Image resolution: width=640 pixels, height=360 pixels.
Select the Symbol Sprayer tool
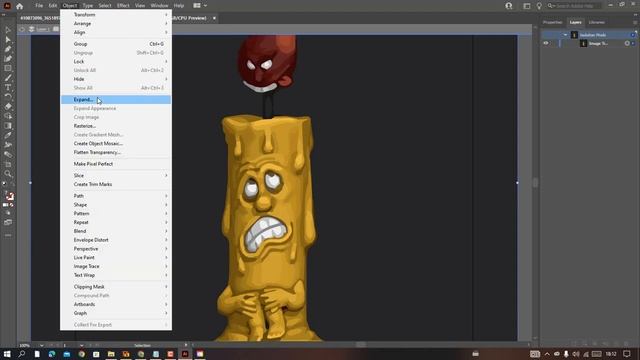click(8, 155)
